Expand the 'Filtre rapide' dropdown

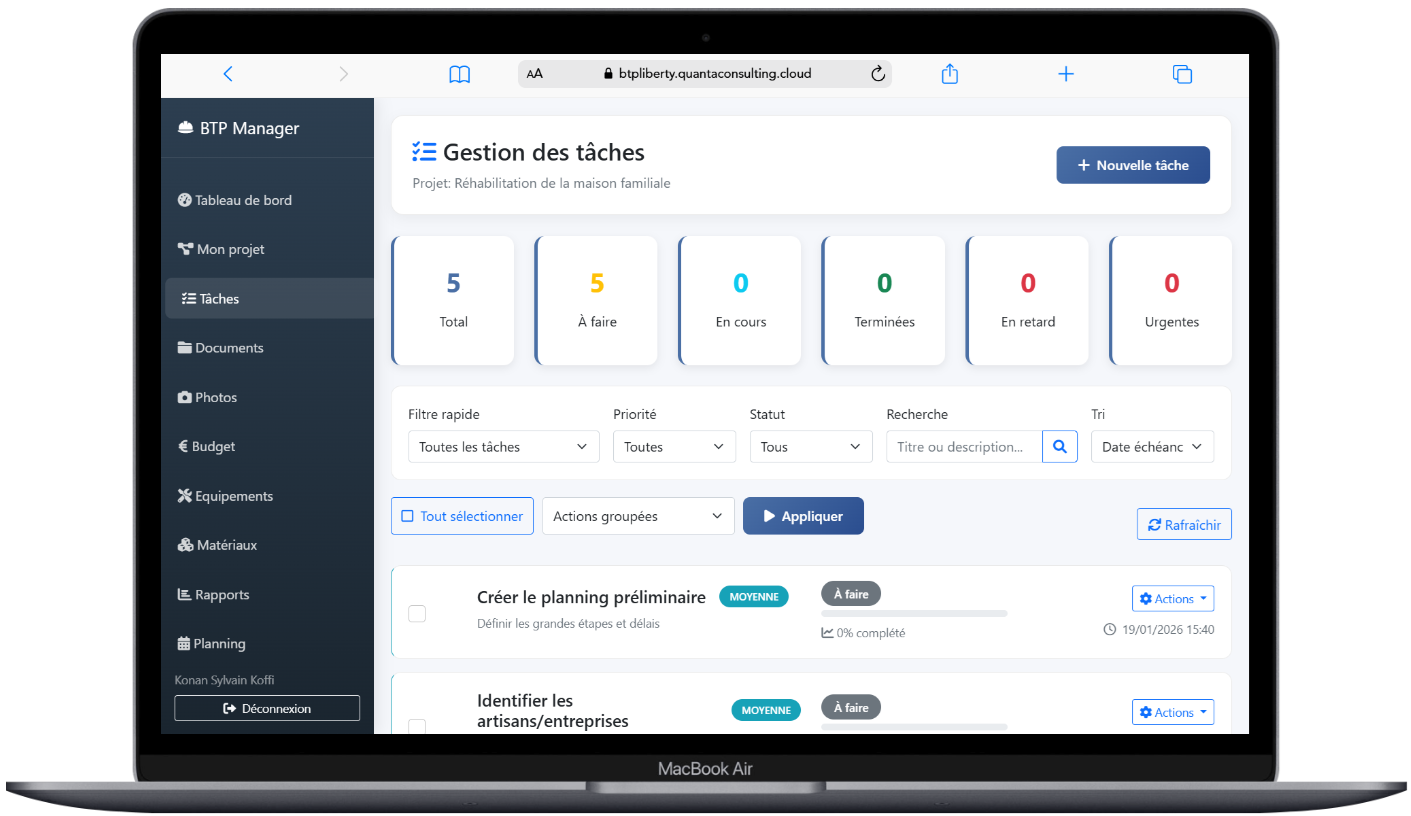[503, 447]
